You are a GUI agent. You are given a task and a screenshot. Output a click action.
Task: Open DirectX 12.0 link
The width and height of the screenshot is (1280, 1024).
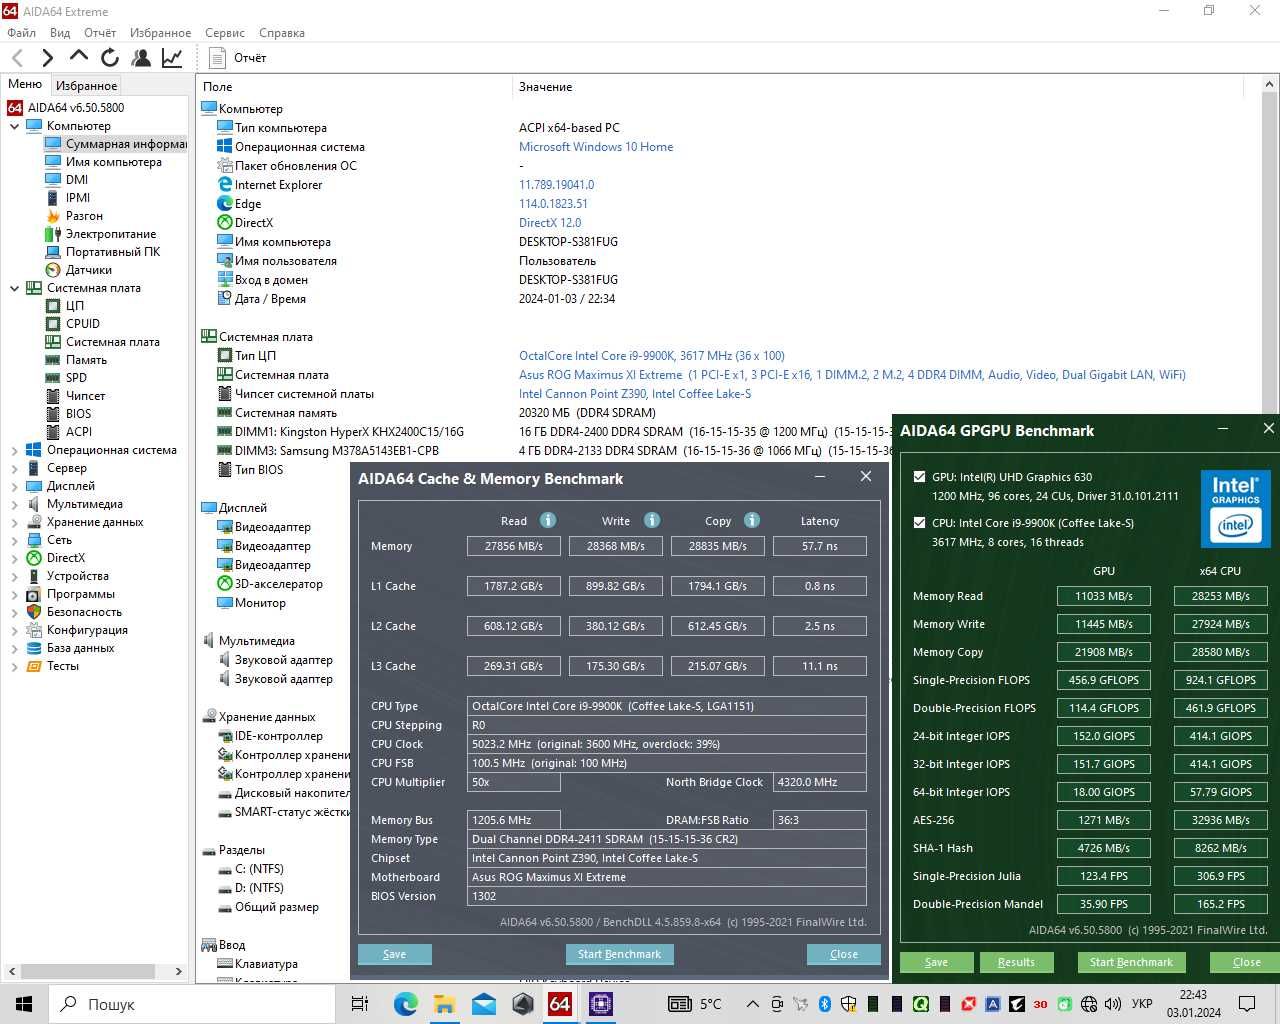pos(550,223)
